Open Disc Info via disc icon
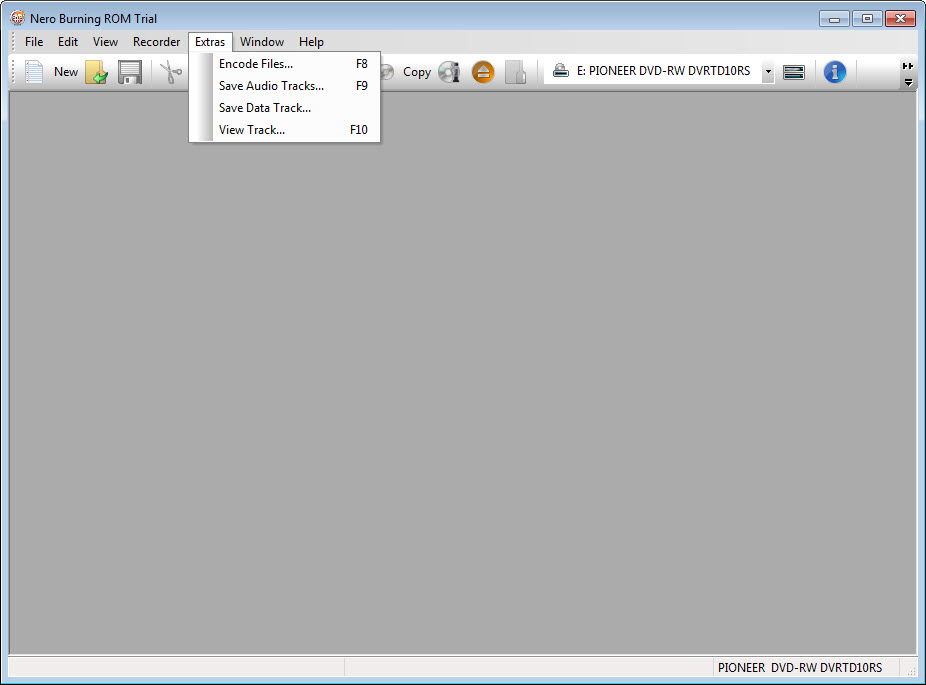The image size is (926, 685). [x=449, y=72]
